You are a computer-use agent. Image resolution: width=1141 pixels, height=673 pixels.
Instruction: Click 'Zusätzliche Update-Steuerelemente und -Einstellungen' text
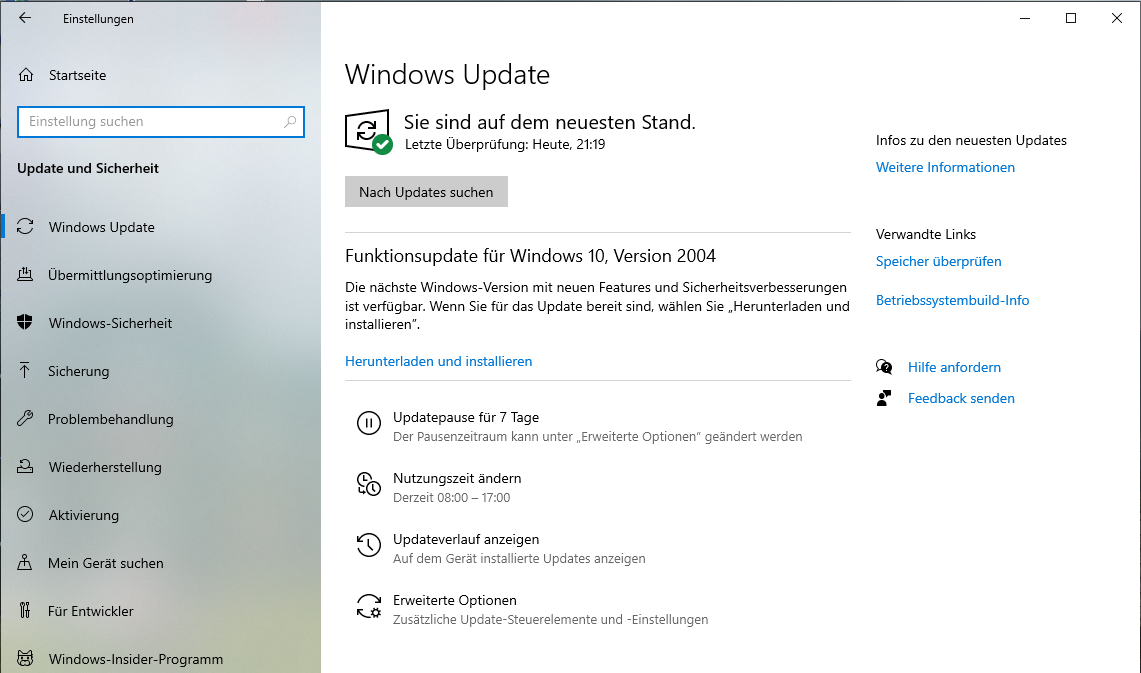click(550, 620)
